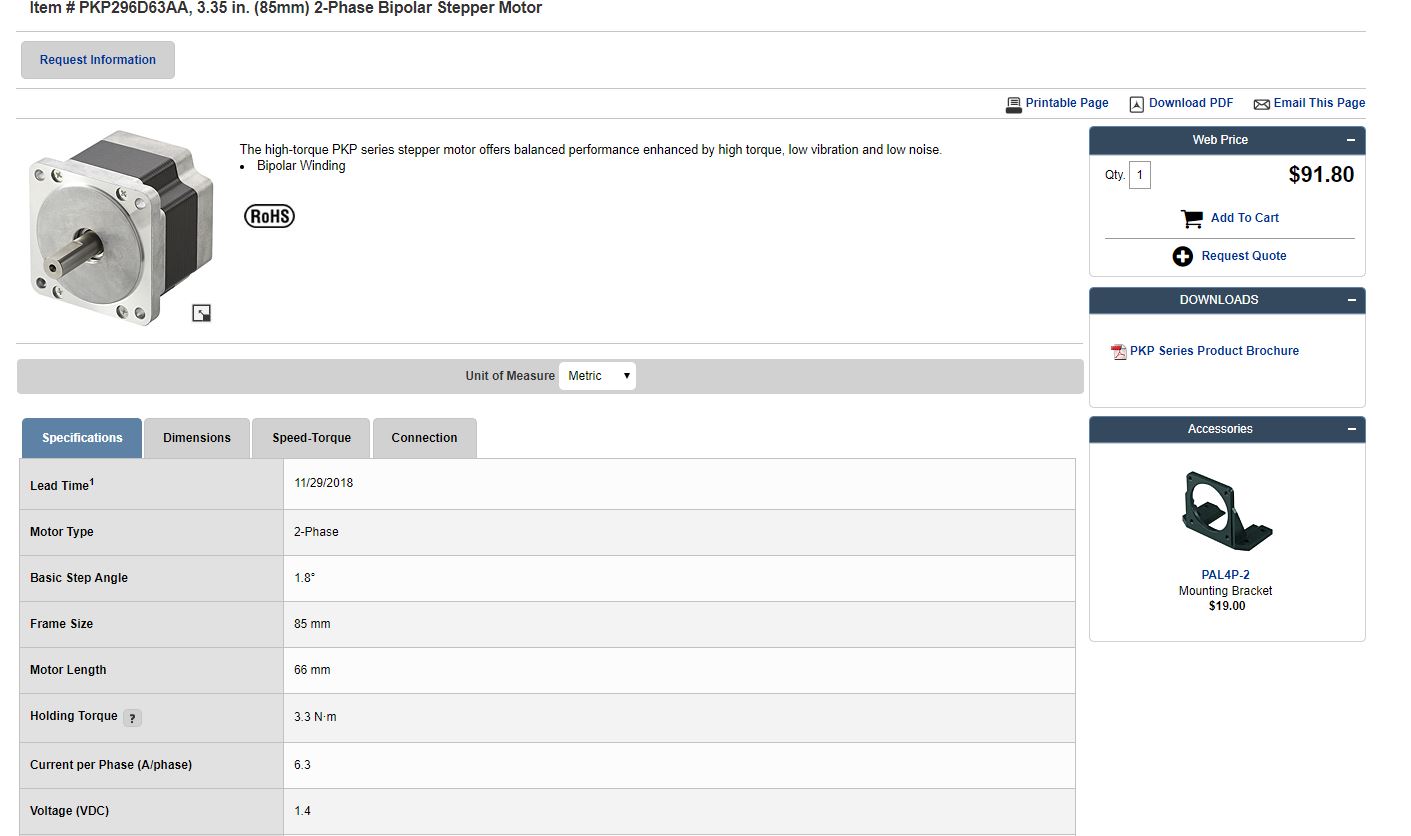Image resolution: width=1411 pixels, height=836 pixels.
Task: Click the $91.80 web price
Action: pyautogui.click(x=1321, y=175)
